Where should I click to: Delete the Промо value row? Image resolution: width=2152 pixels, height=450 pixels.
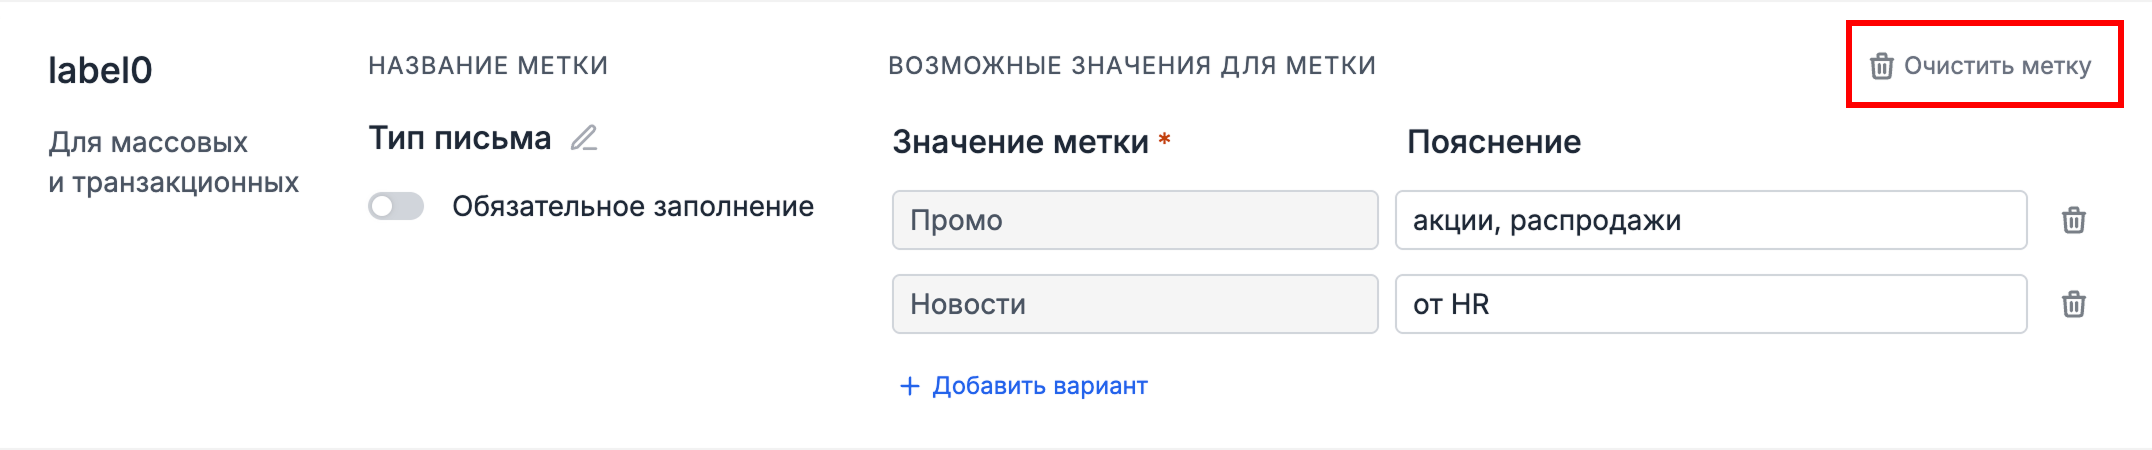pos(2073,220)
